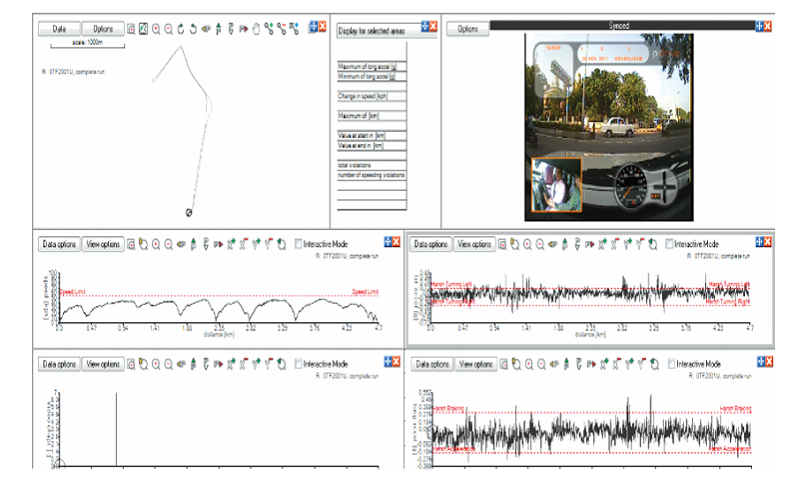
Task: Open the map panel's Options button
Action: tap(103, 29)
